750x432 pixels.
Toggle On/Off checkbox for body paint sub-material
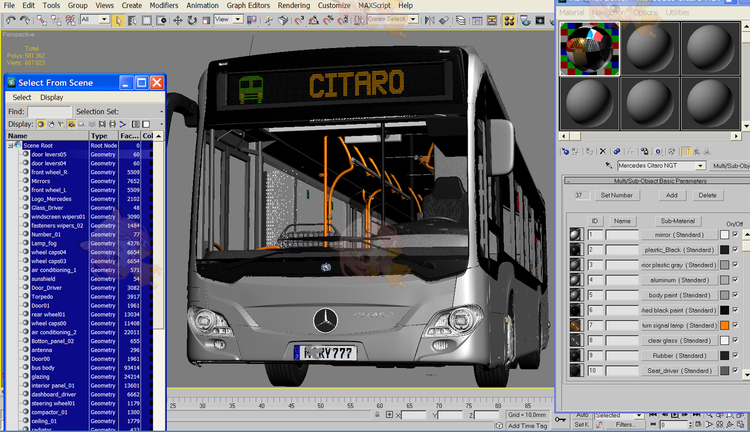tap(735, 295)
